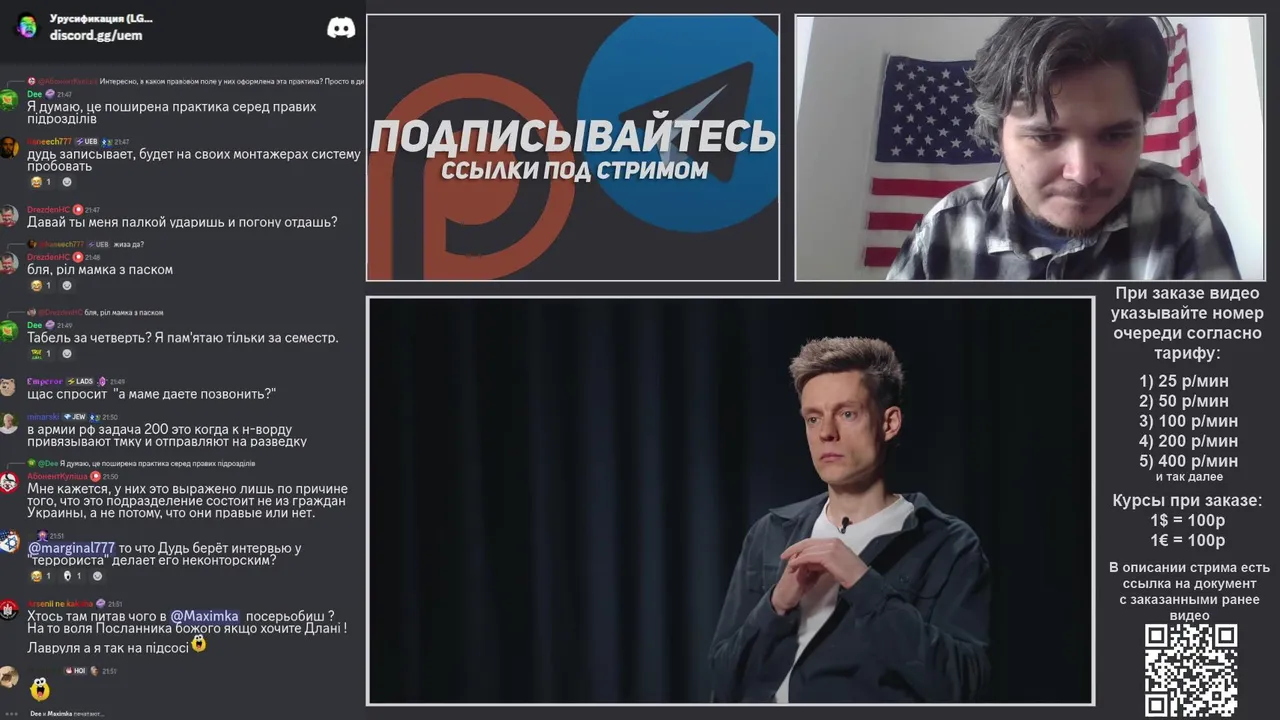Click the laughing reaction under 'дудь записывает'
The height and width of the screenshot is (720, 1280).
41,182
